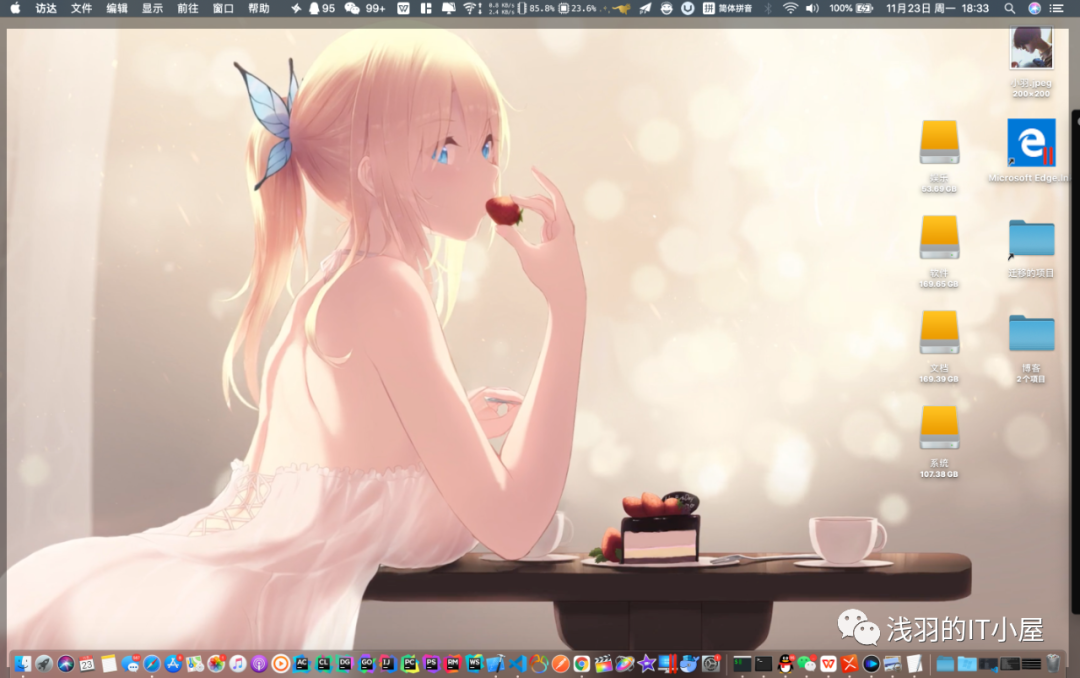Open 简体拼音 input method menu

[x=727, y=8]
